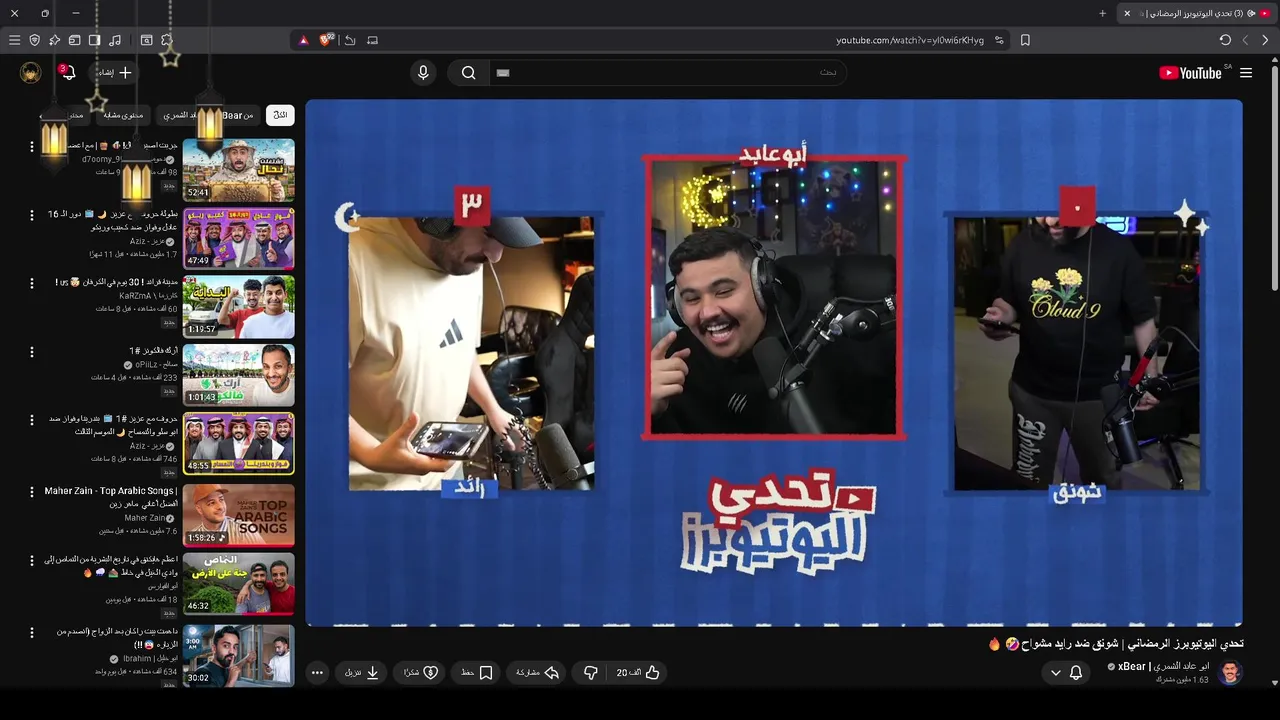Open options menu for Maher Zain video
Image resolution: width=1280 pixels, height=720 pixels.
(x=32, y=492)
